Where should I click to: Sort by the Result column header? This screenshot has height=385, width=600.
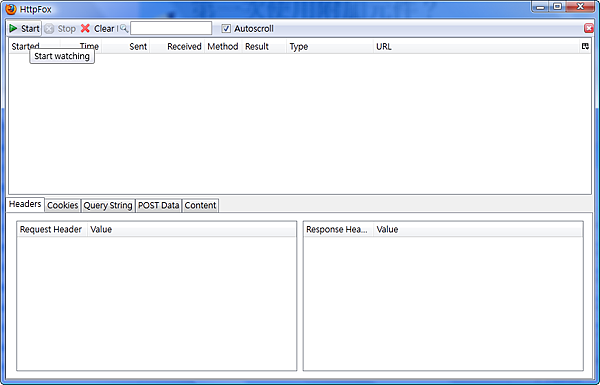264,47
